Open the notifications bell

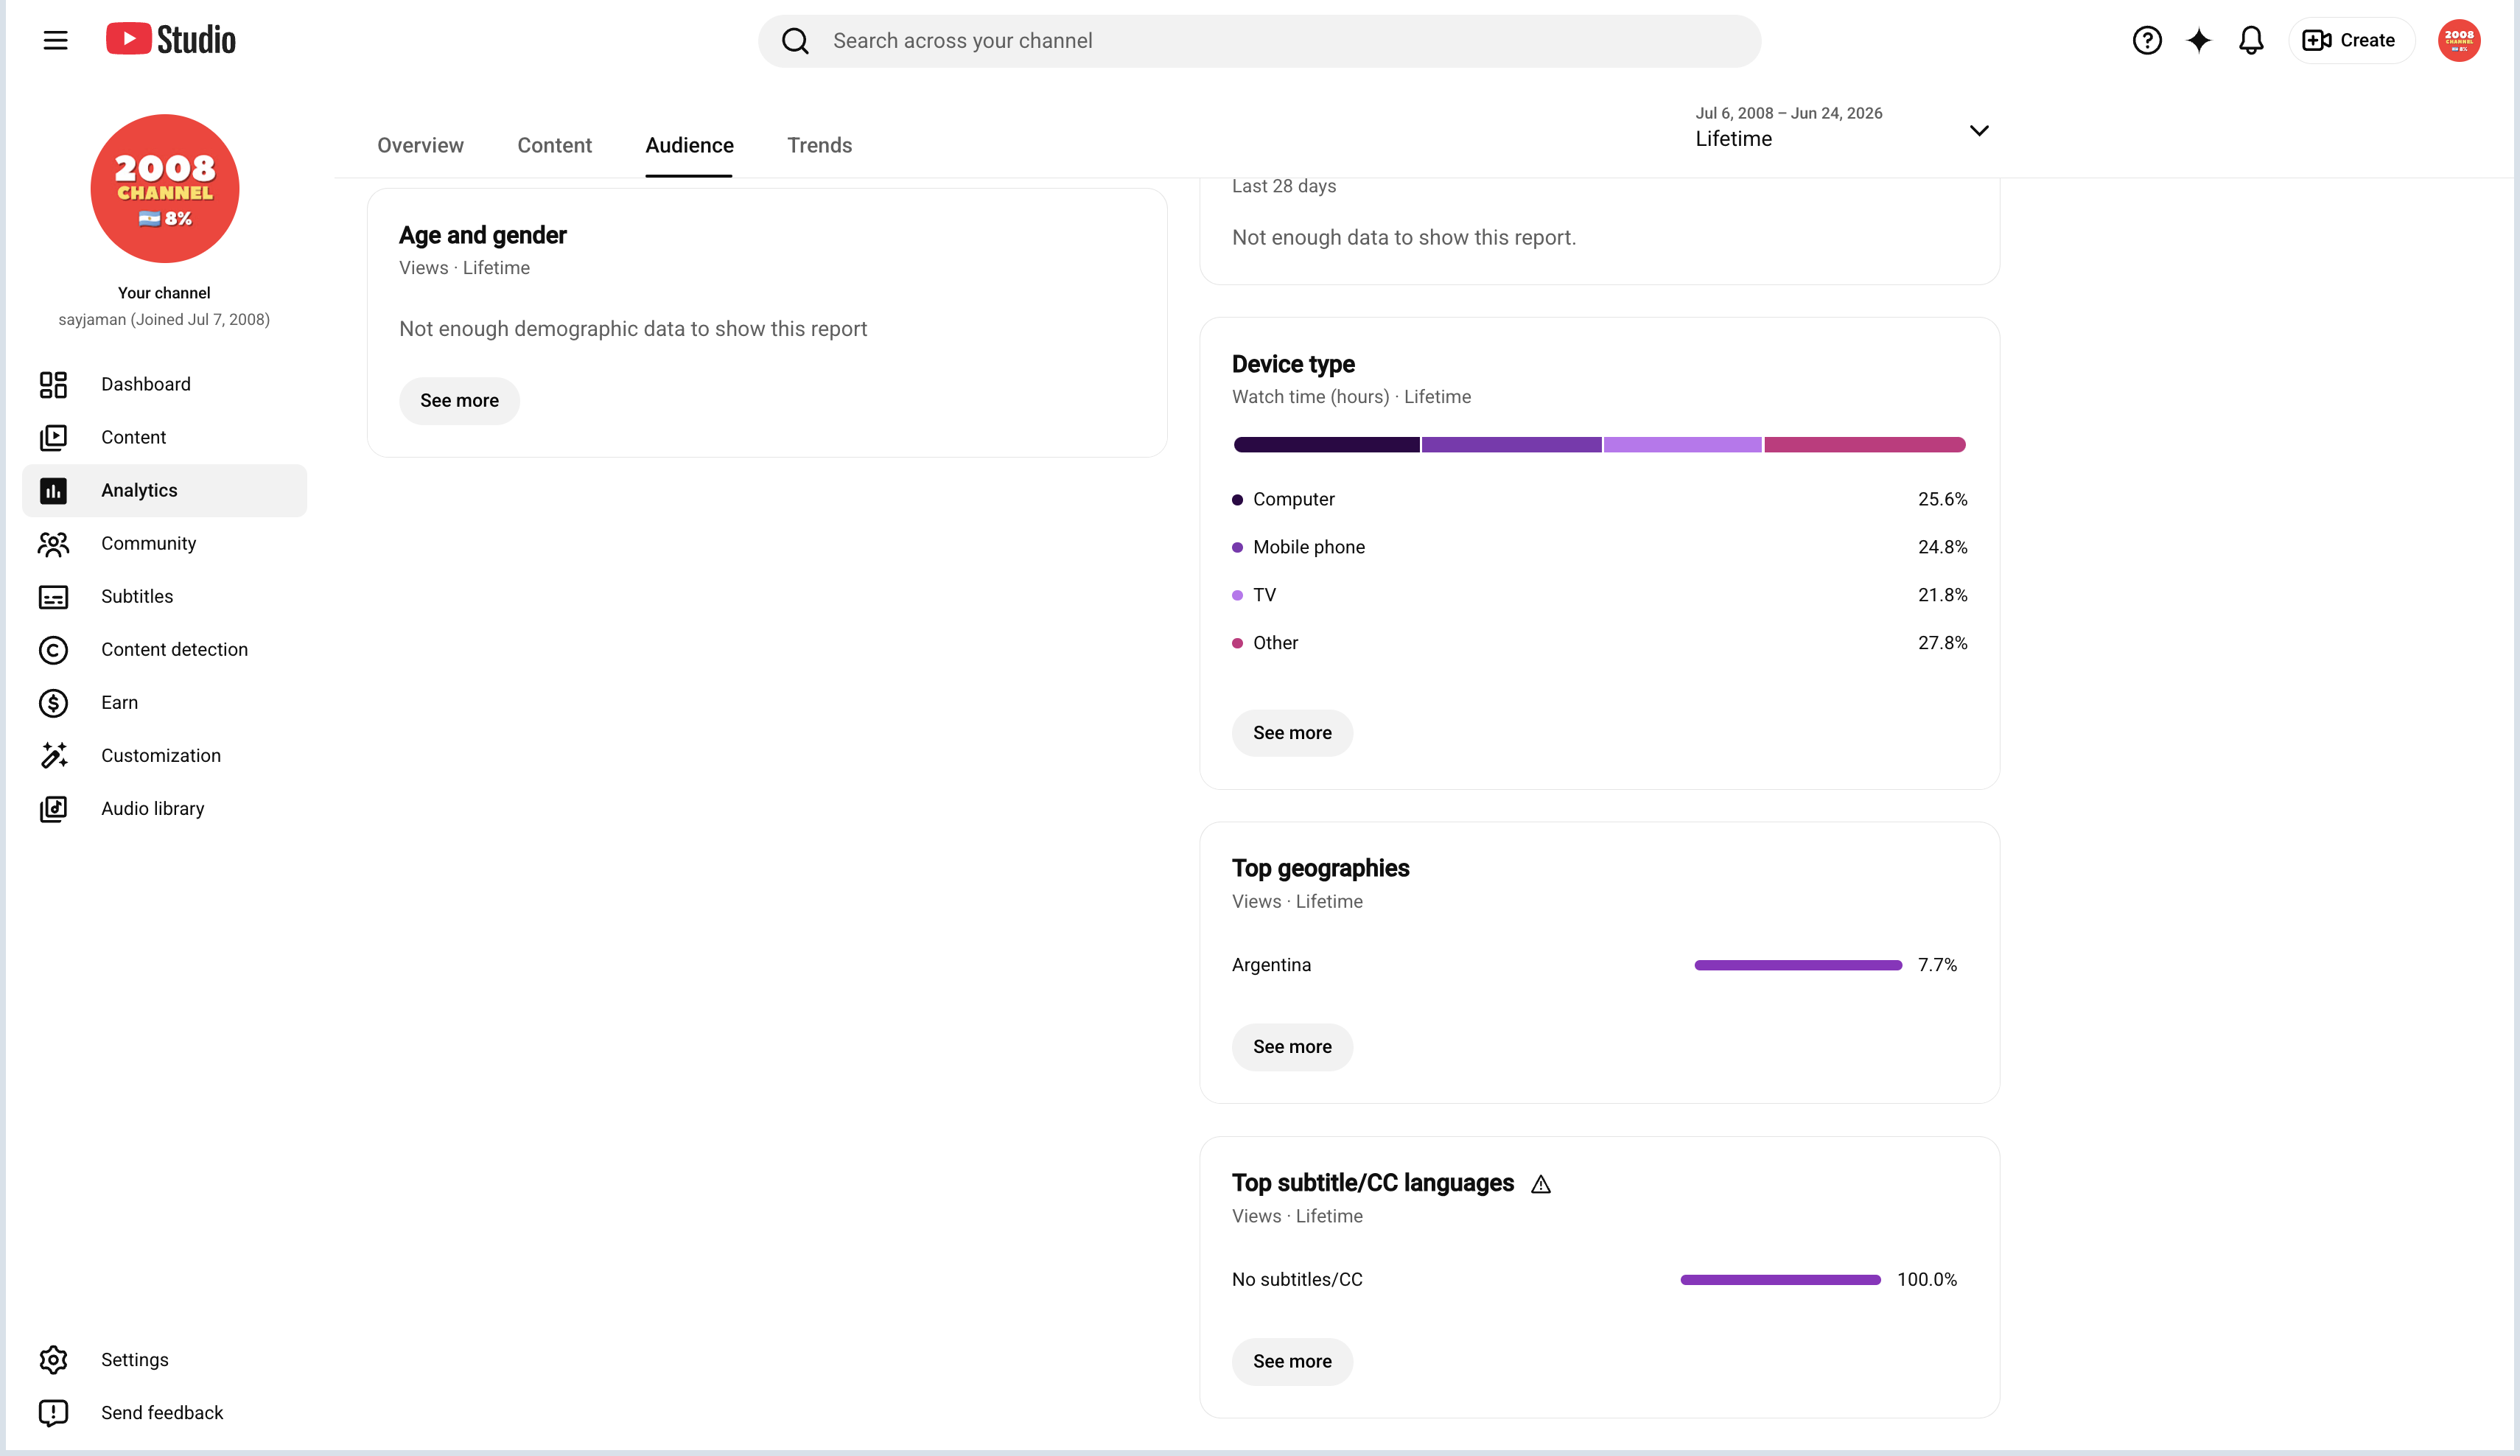tap(2251, 40)
